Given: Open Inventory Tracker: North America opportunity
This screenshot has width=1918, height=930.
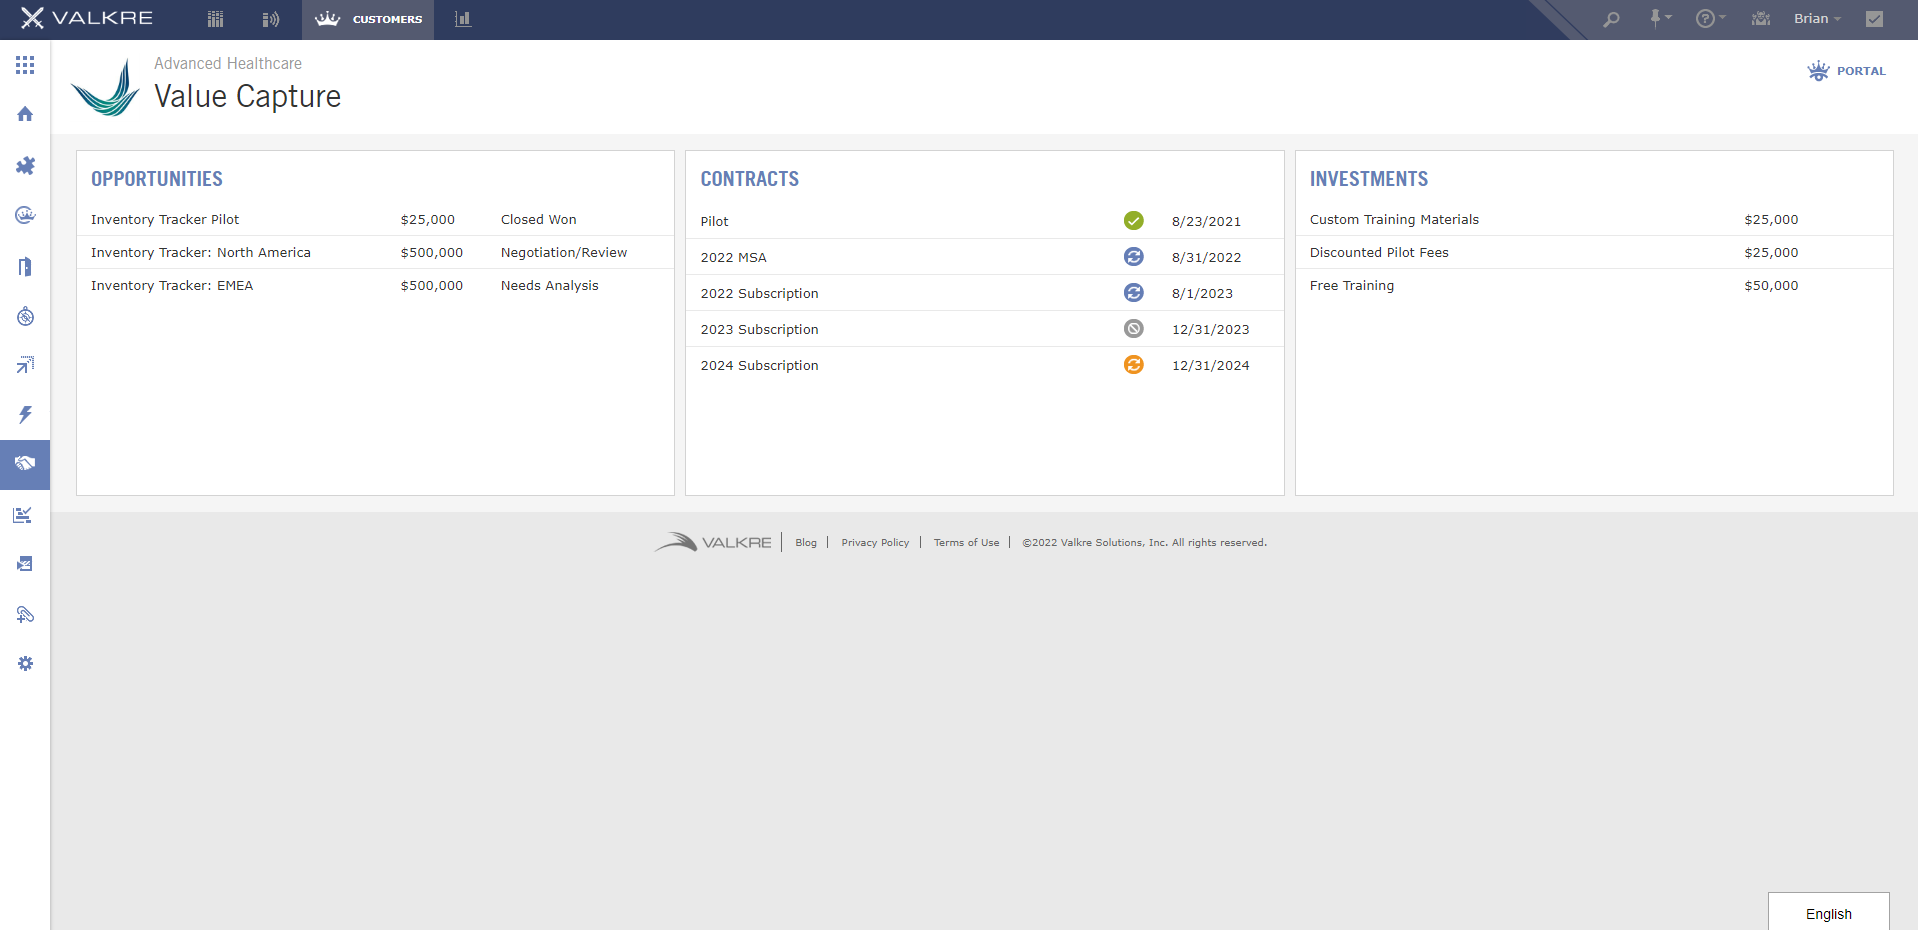Looking at the screenshot, I should pyautogui.click(x=201, y=253).
